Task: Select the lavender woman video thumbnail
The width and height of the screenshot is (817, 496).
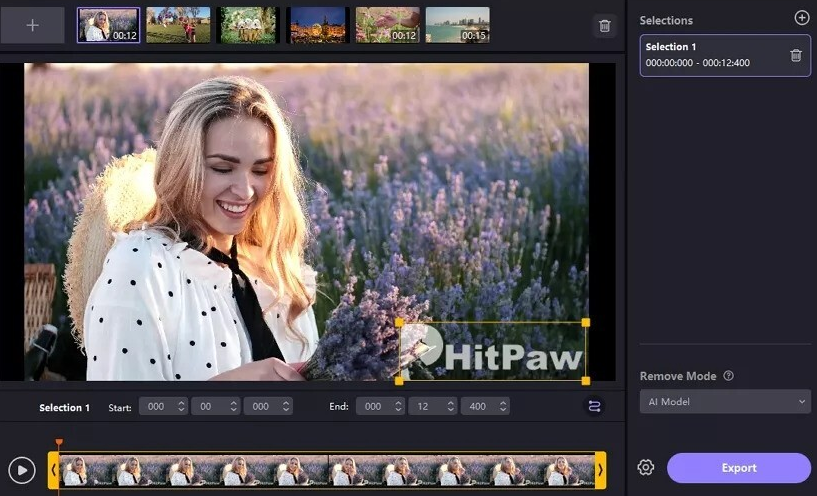Action: (108, 25)
